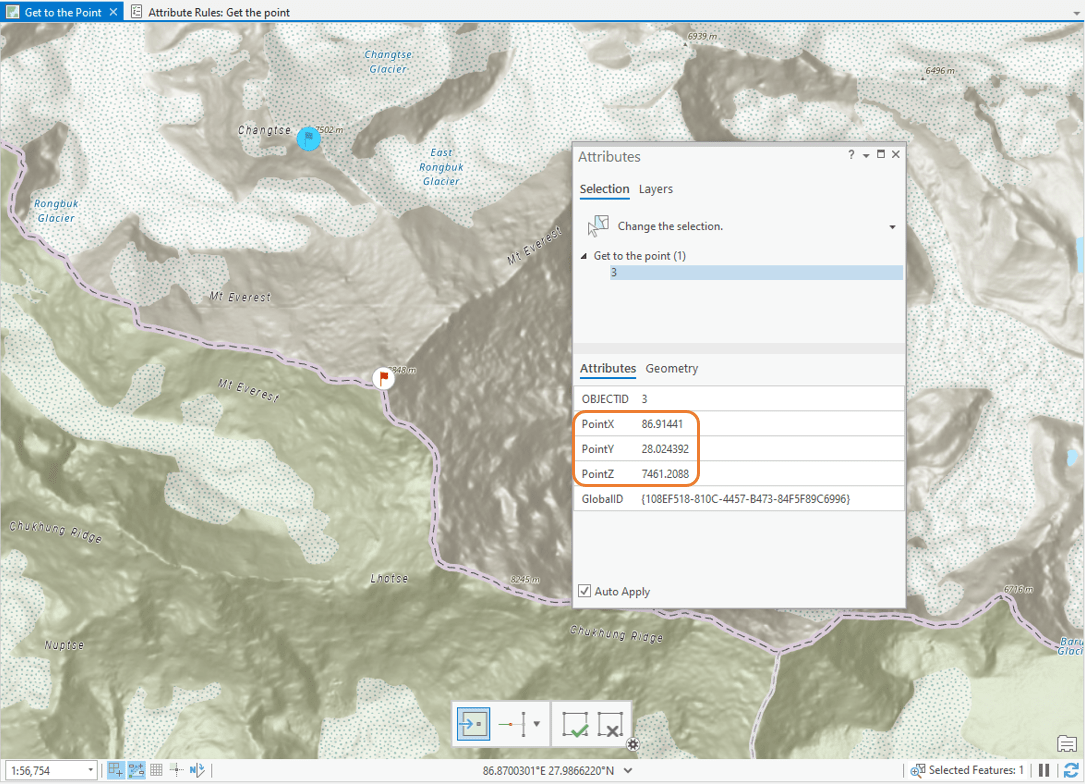1085x784 pixels.
Task: Click the perpendicular constraint tool
Action: tap(513, 724)
